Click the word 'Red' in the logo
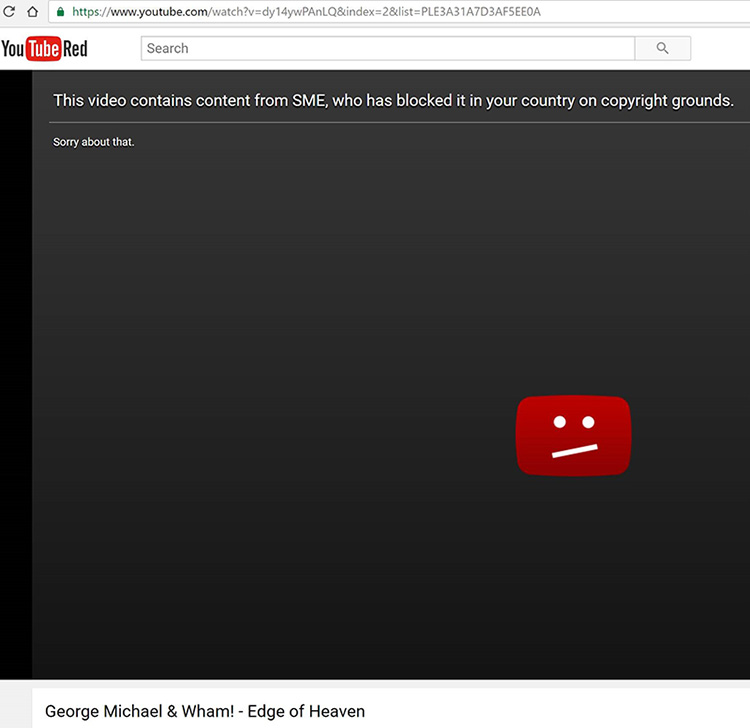 pos(76,49)
